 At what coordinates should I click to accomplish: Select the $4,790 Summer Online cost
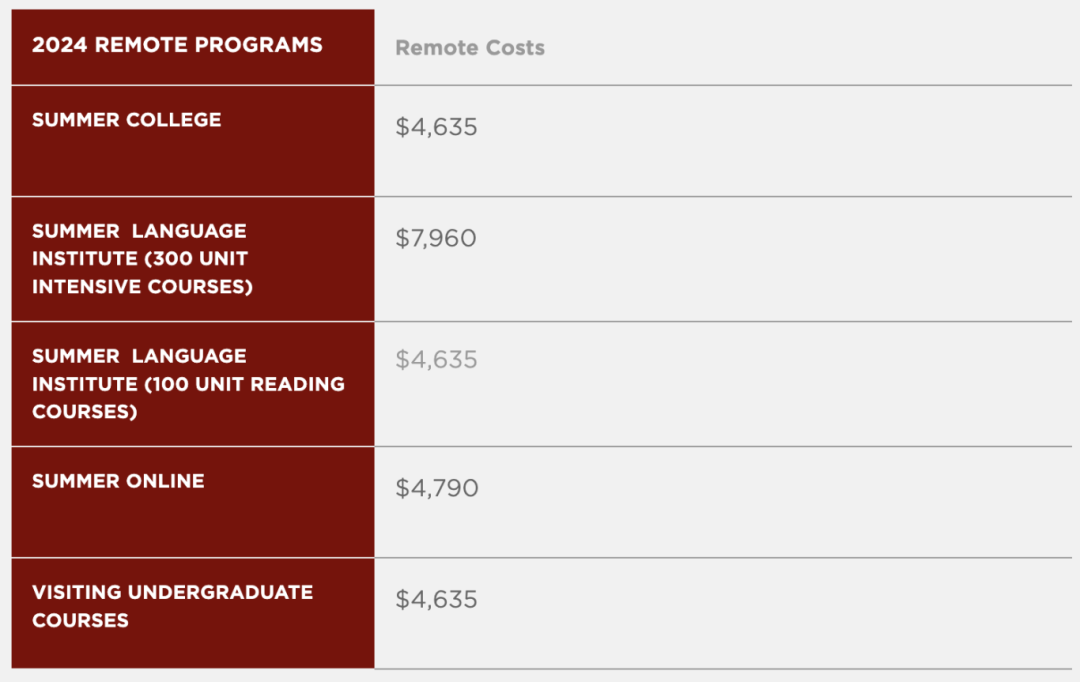coord(437,488)
